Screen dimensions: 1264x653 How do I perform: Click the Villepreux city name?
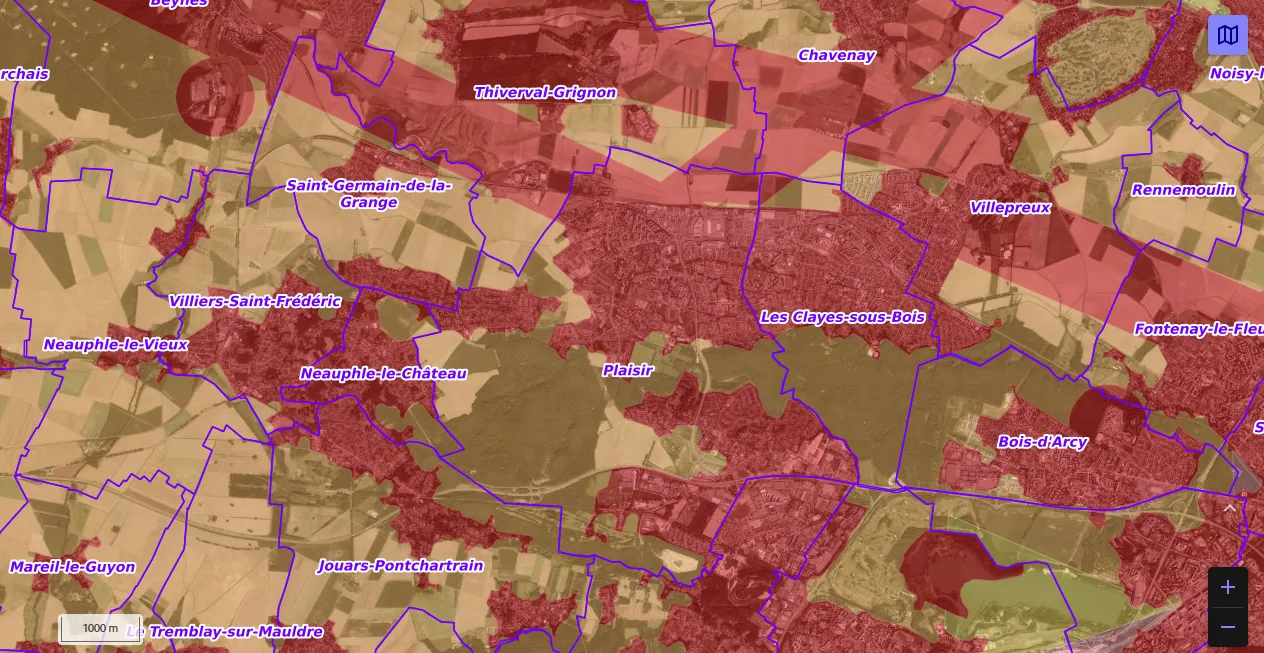pos(1011,207)
